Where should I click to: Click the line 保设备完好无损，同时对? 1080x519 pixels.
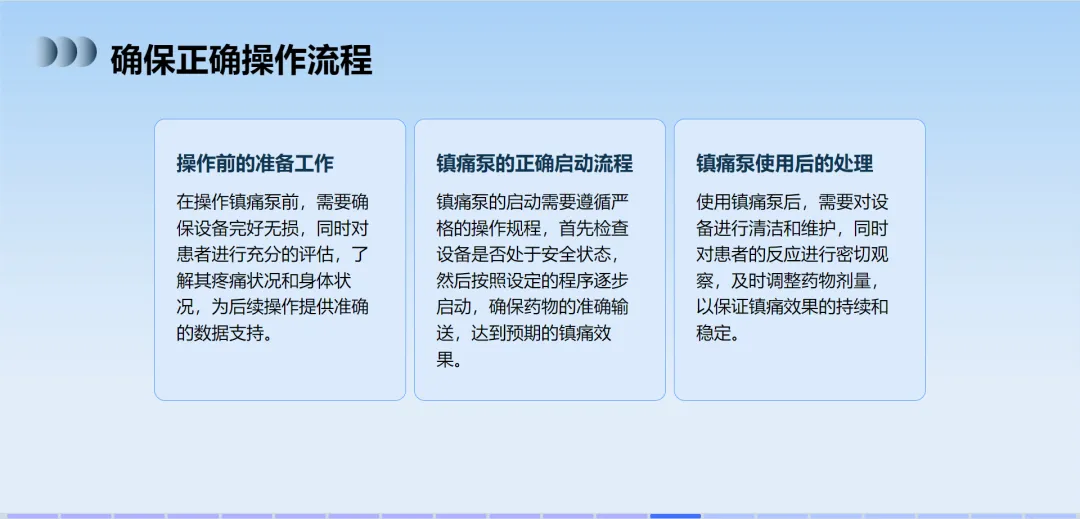click(x=273, y=228)
